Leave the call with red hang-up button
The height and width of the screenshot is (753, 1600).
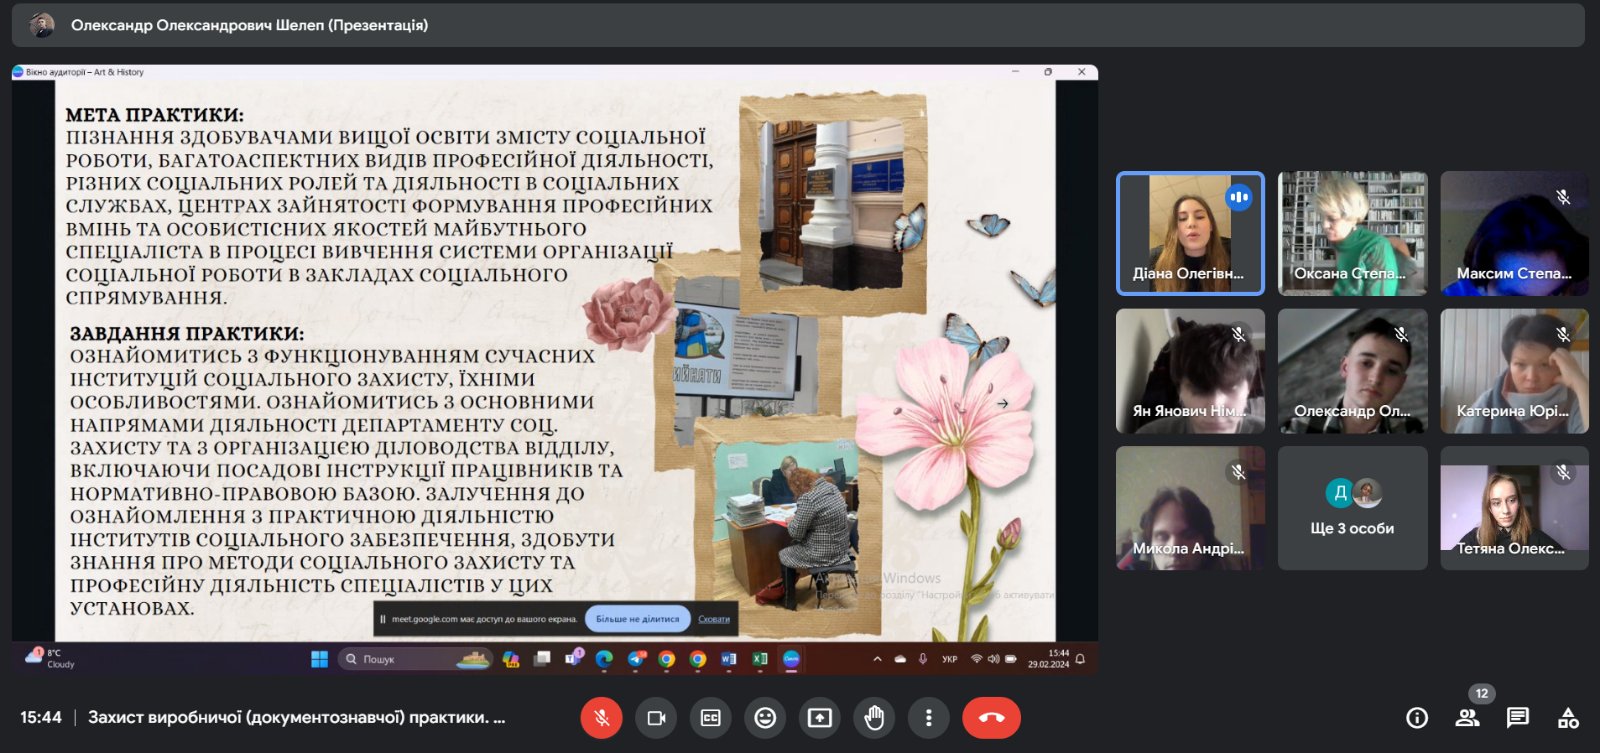point(991,717)
